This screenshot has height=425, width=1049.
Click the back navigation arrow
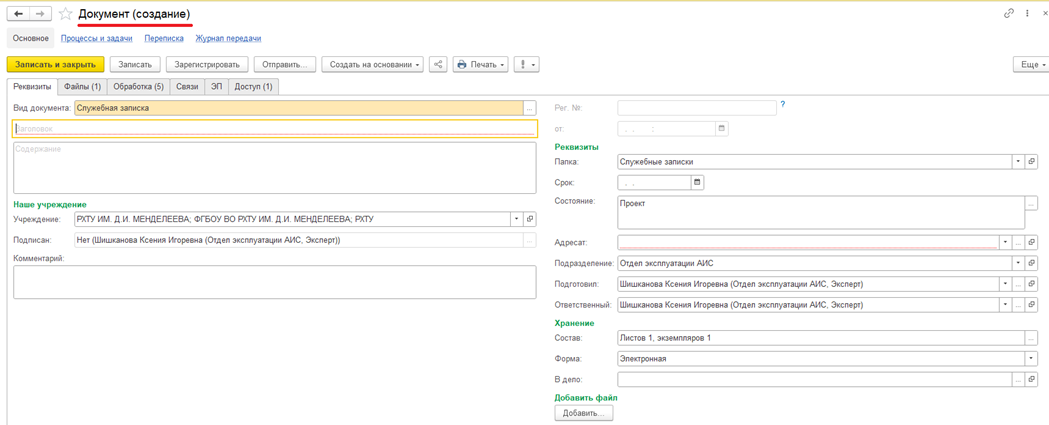tap(18, 14)
